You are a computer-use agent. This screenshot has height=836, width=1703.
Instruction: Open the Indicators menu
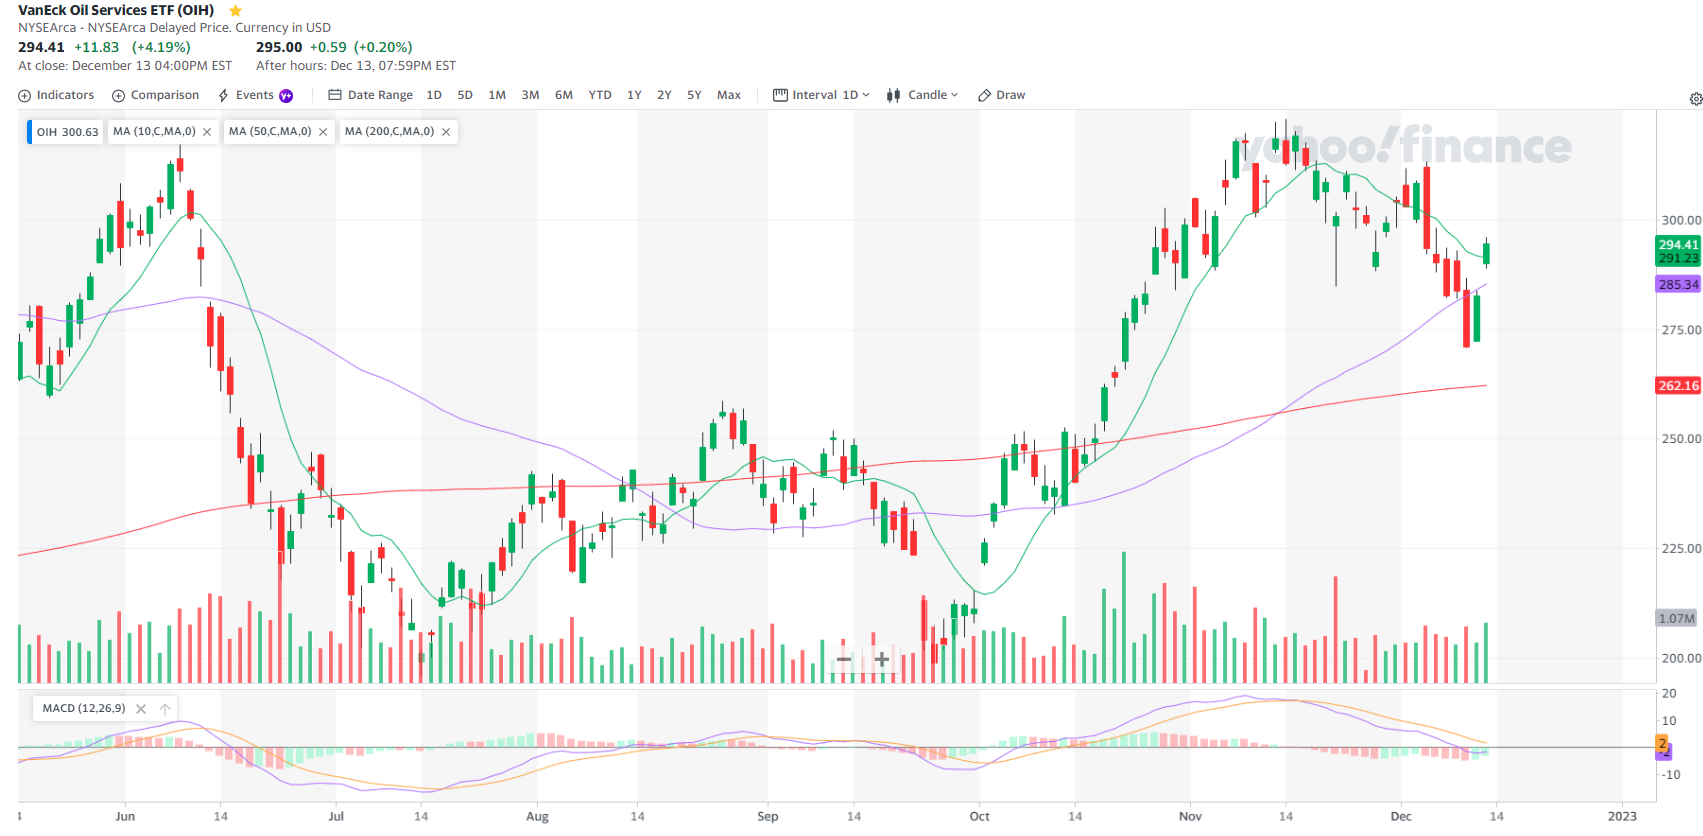[x=56, y=95]
